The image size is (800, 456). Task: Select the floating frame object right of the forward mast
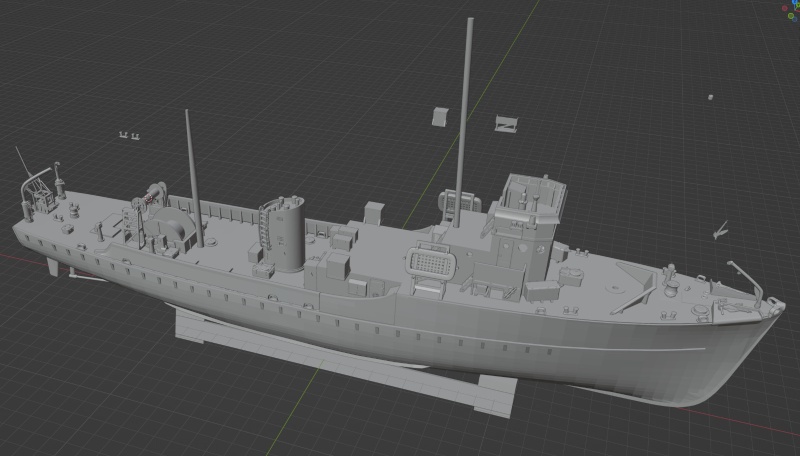507,123
